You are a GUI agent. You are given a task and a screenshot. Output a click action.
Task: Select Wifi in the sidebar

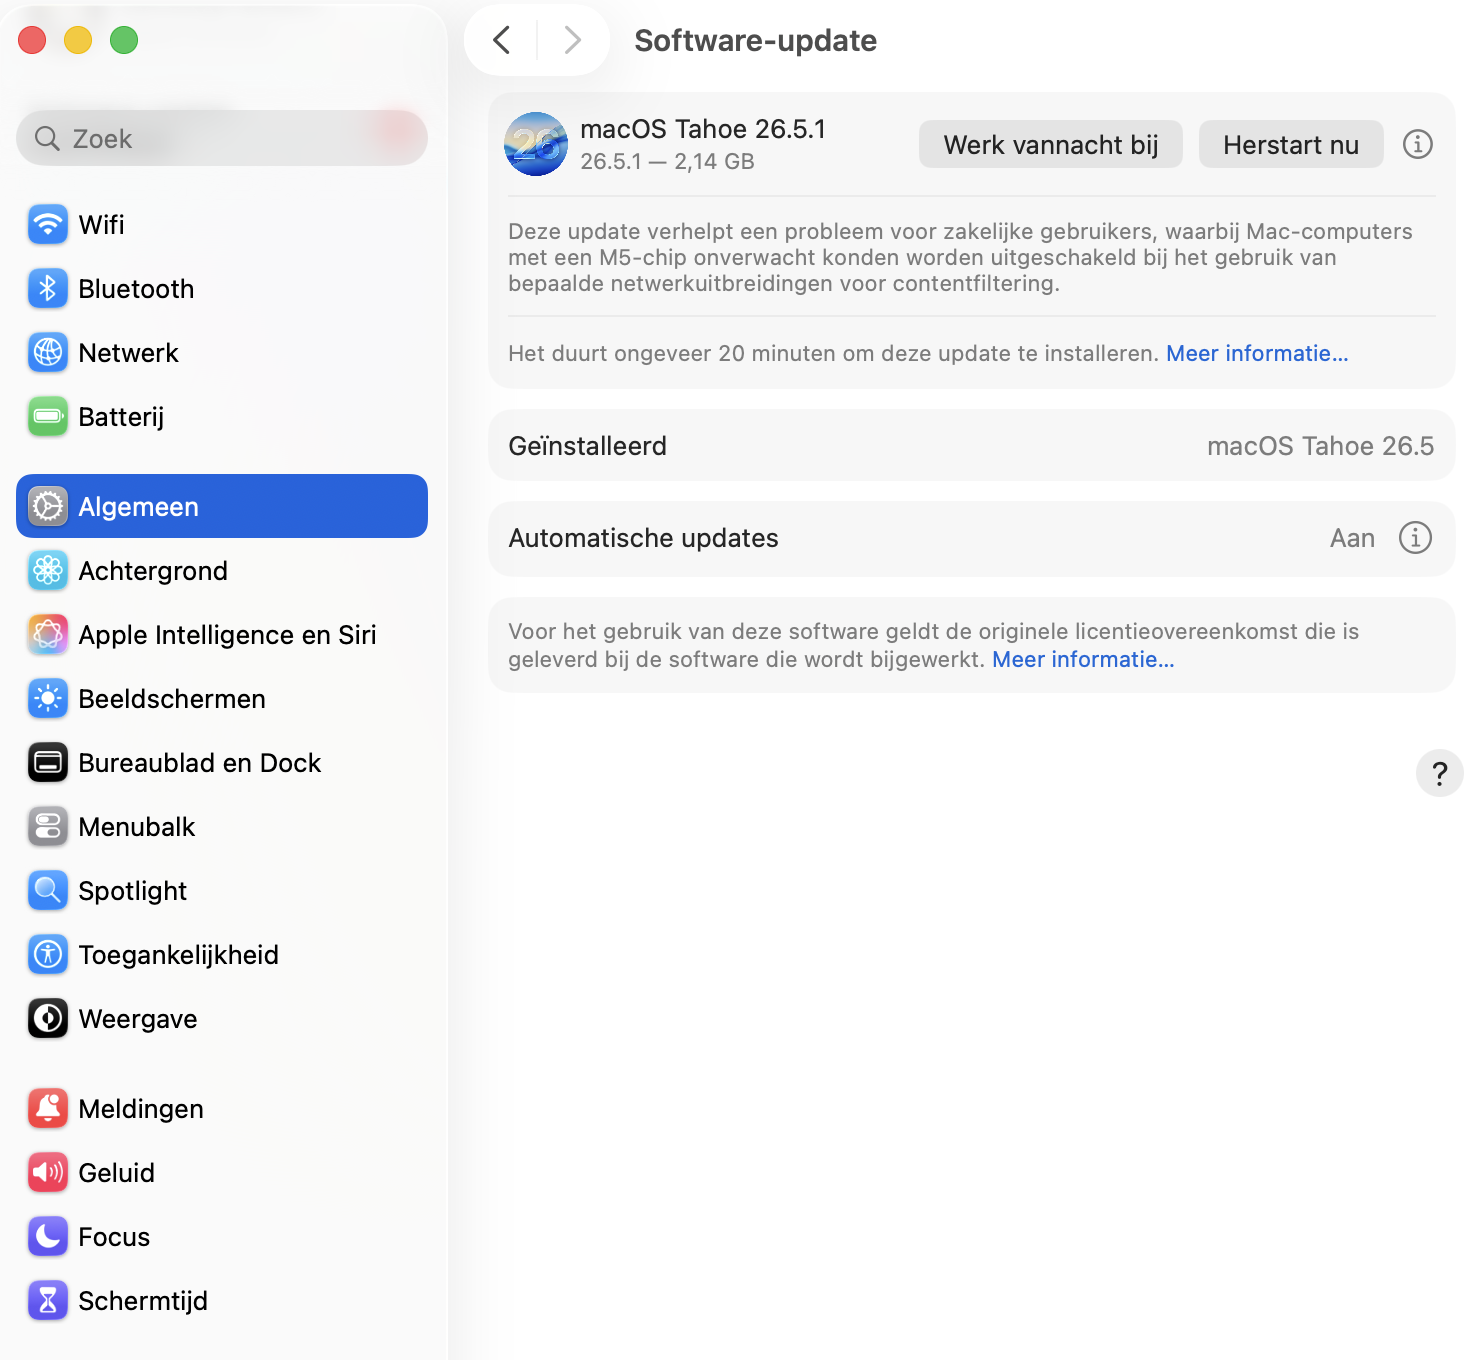click(x=102, y=224)
